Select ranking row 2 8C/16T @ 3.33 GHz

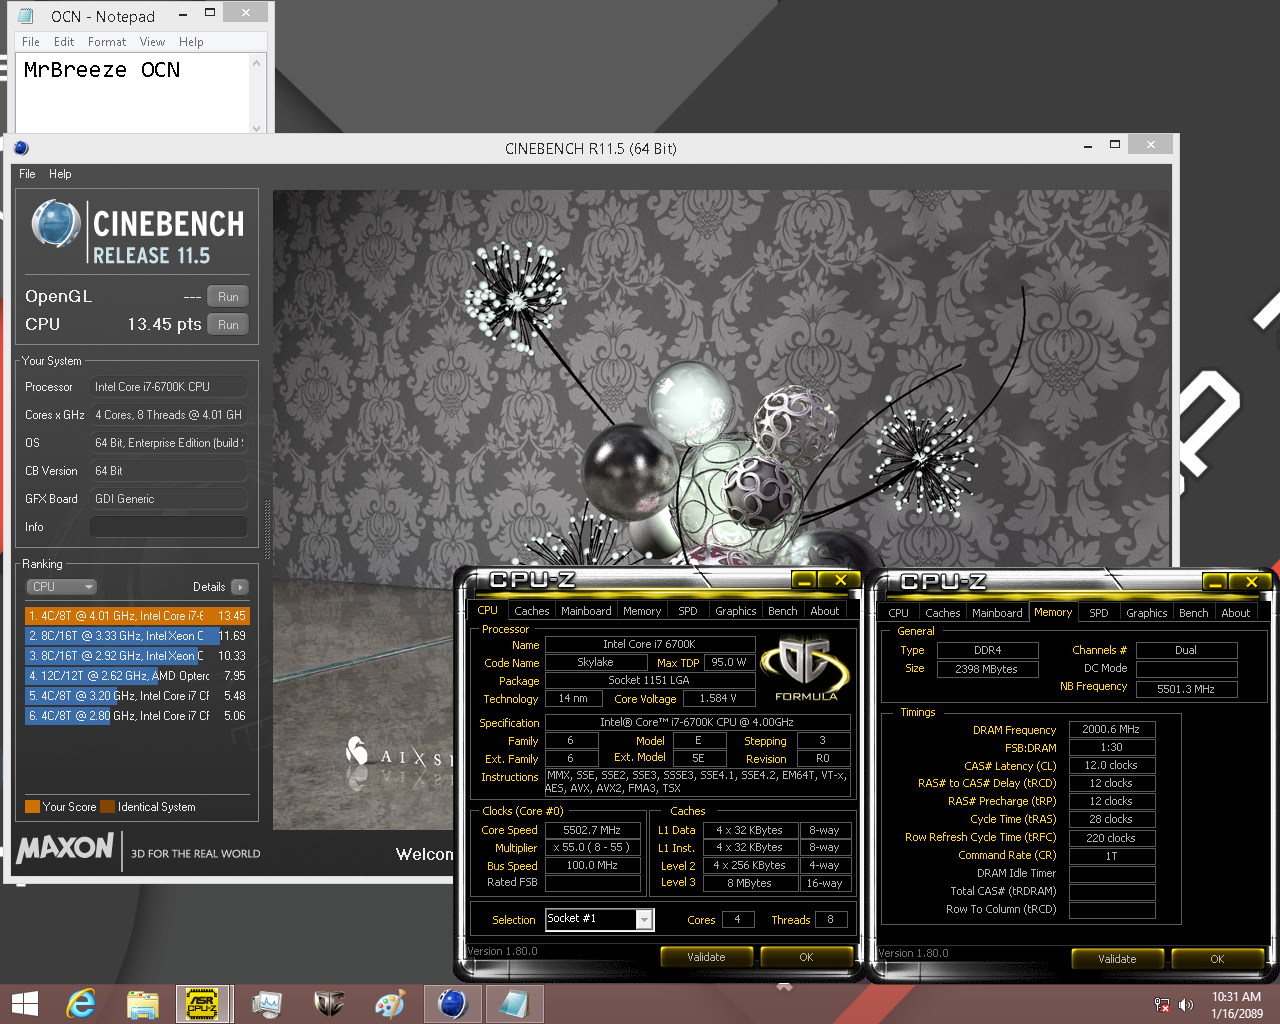pos(137,636)
